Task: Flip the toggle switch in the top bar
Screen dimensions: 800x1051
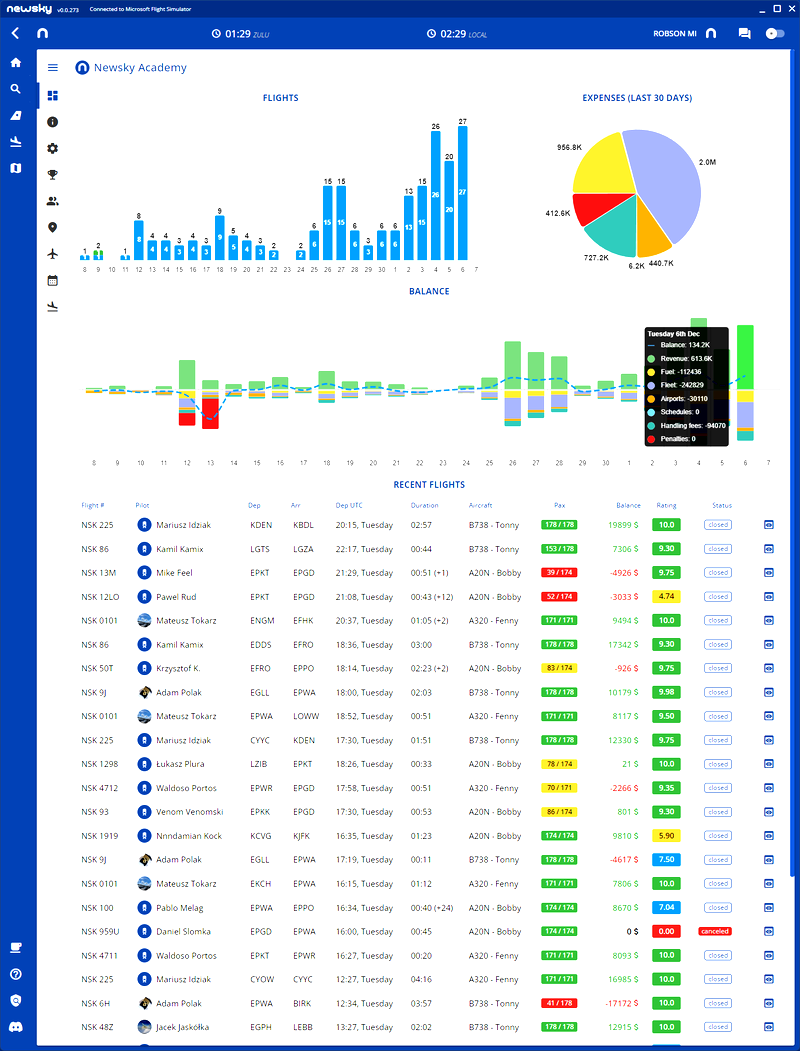Action: (x=774, y=33)
